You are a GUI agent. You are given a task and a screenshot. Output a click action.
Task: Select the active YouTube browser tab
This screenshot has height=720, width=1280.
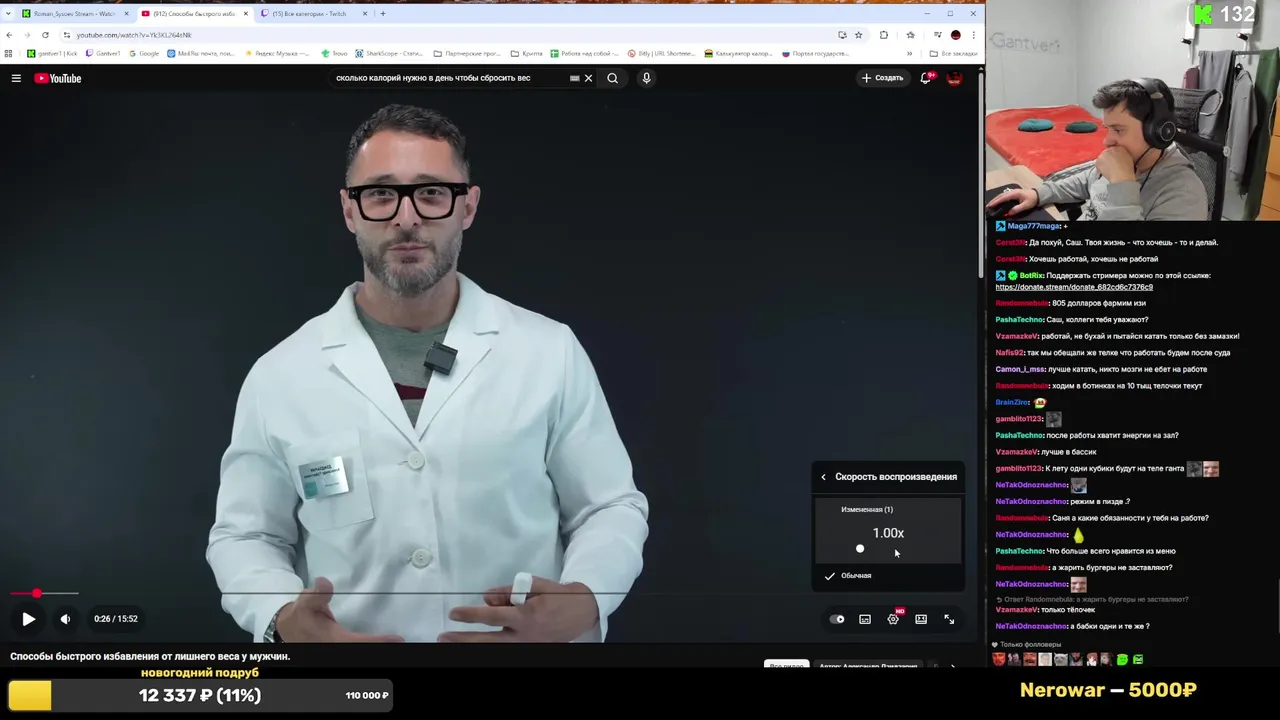click(193, 14)
